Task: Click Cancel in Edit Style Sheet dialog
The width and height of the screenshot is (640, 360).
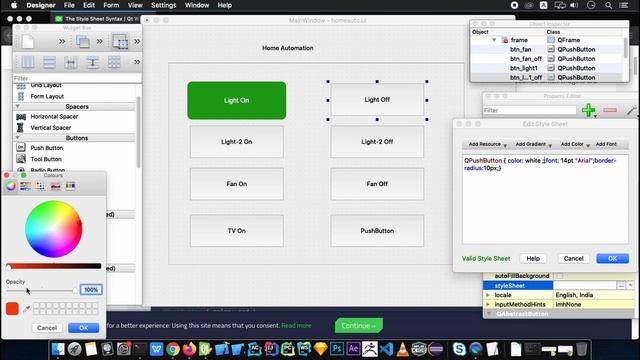Action: 573,258
